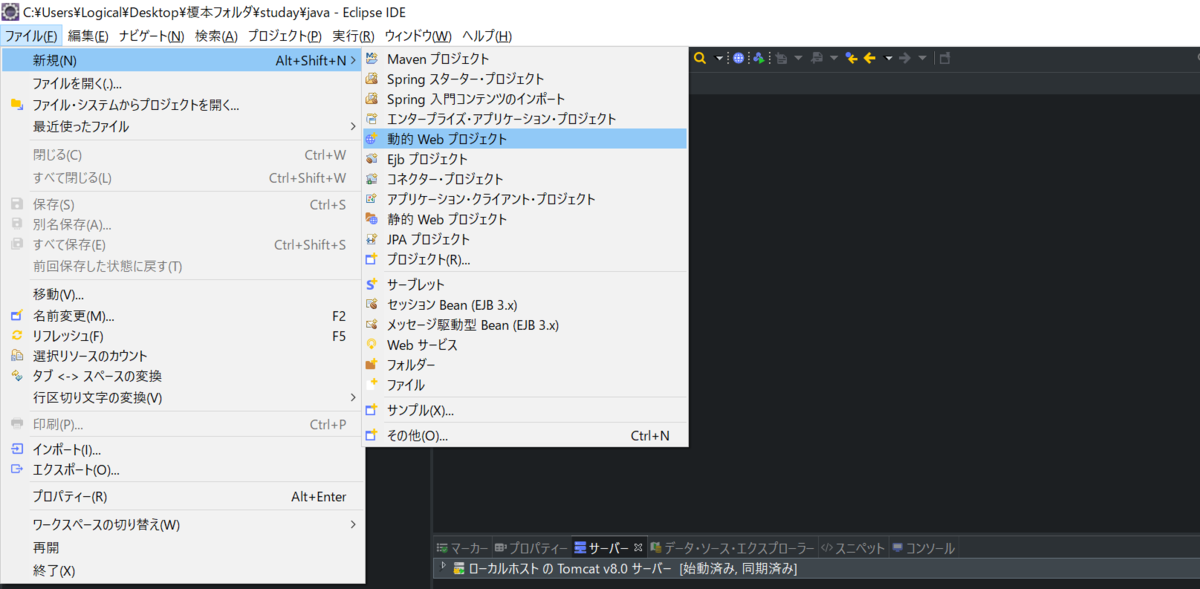Click the Web サービス lightbulb icon

(x=372, y=345)
